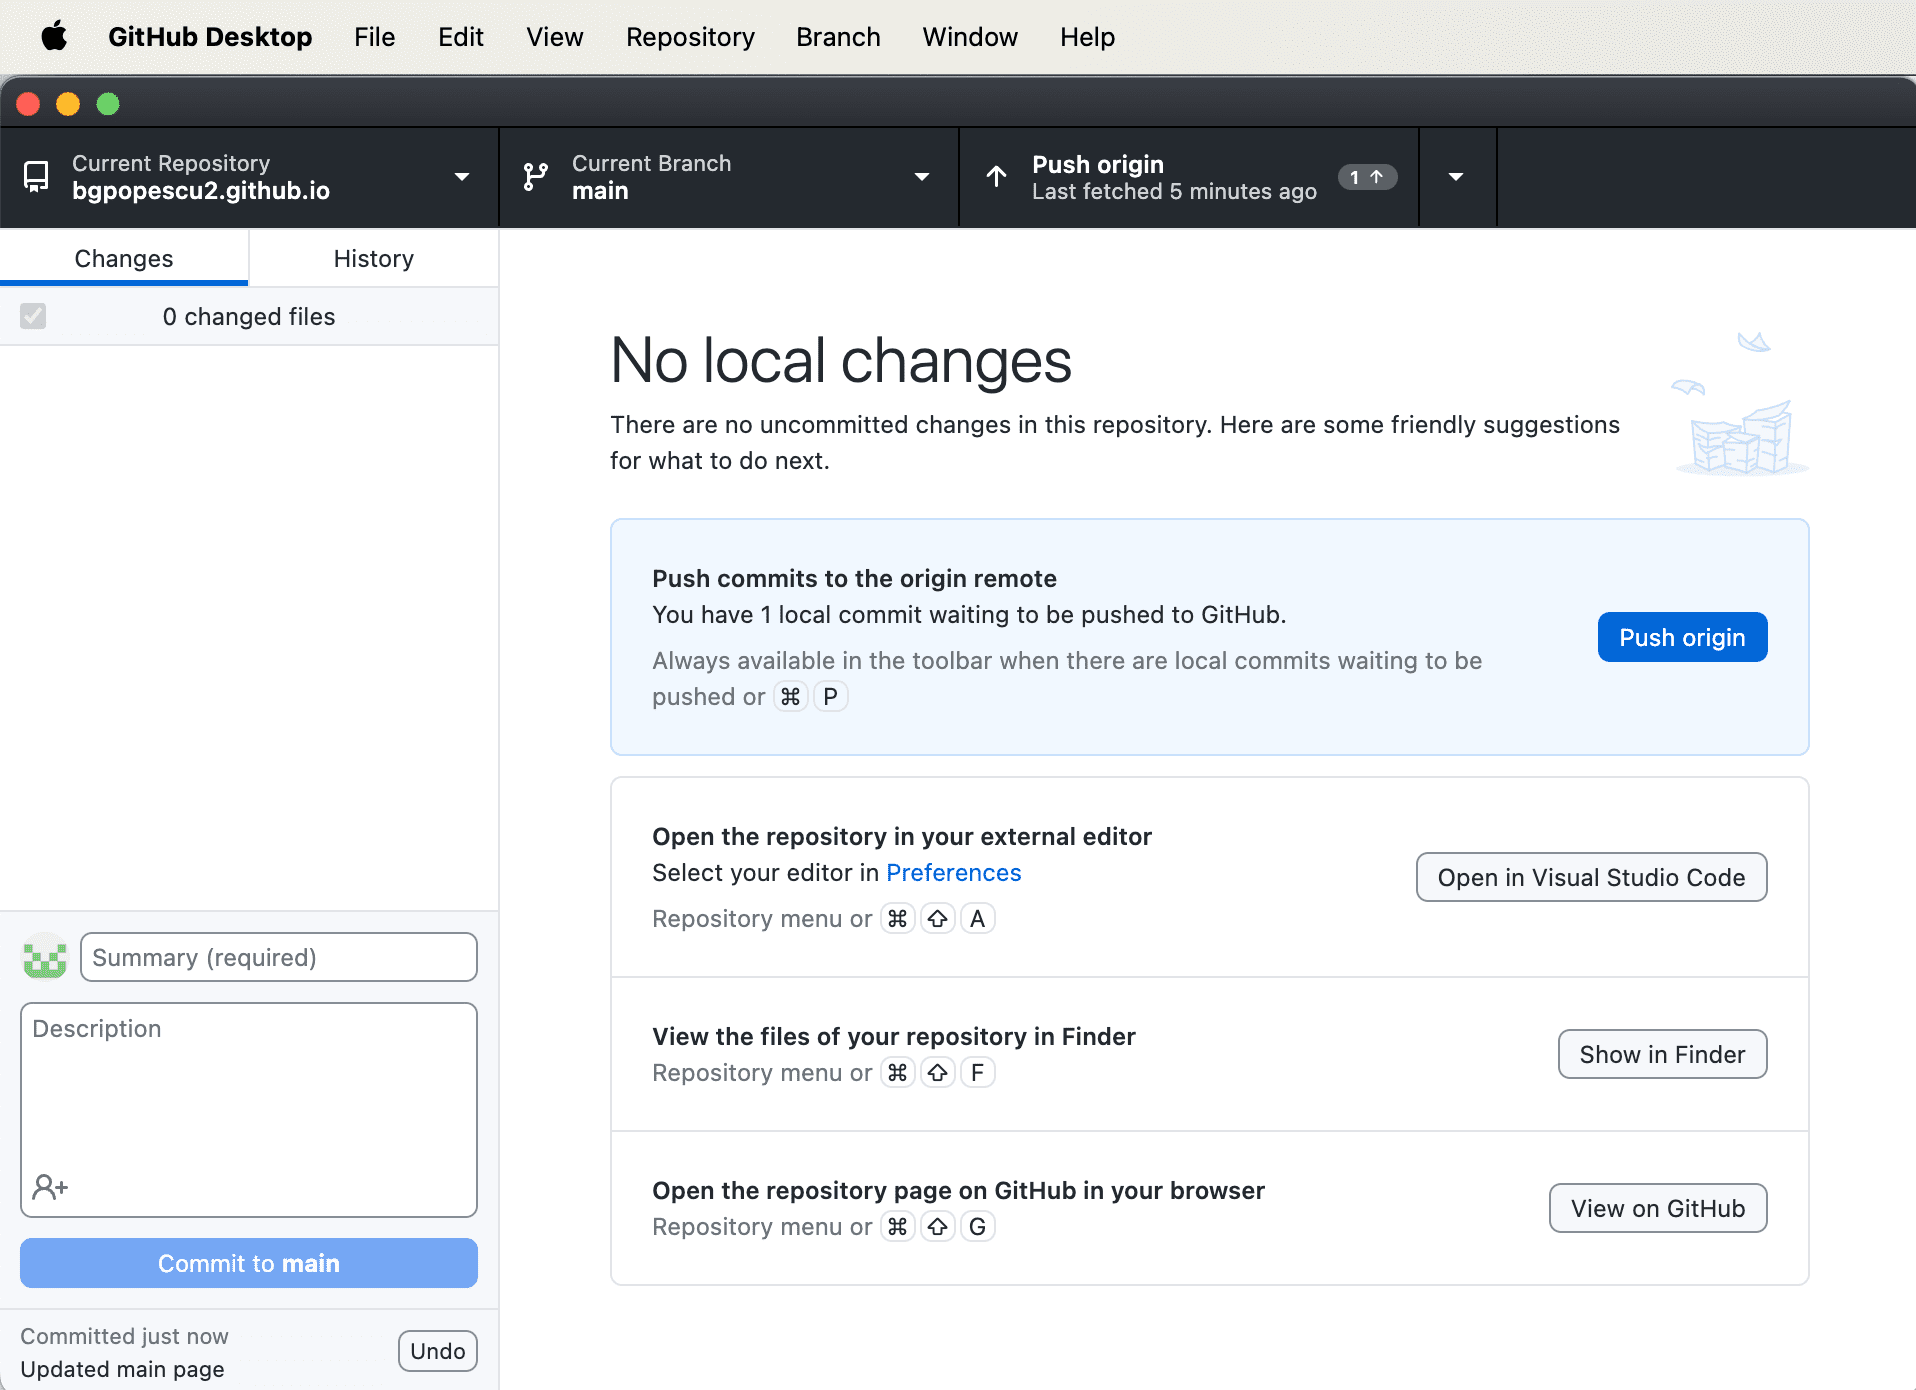1916x1390 pixels.
Task: Click the git branch icon
Action: pos(536,177)
